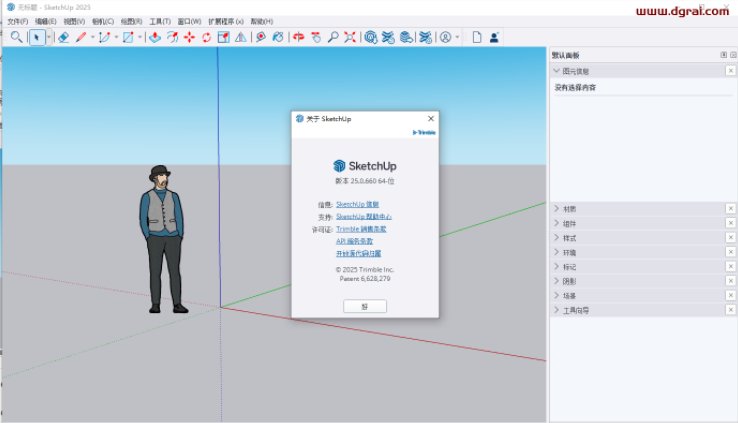
Task: Open the Extension Manager icon
Action: [425, 37]
